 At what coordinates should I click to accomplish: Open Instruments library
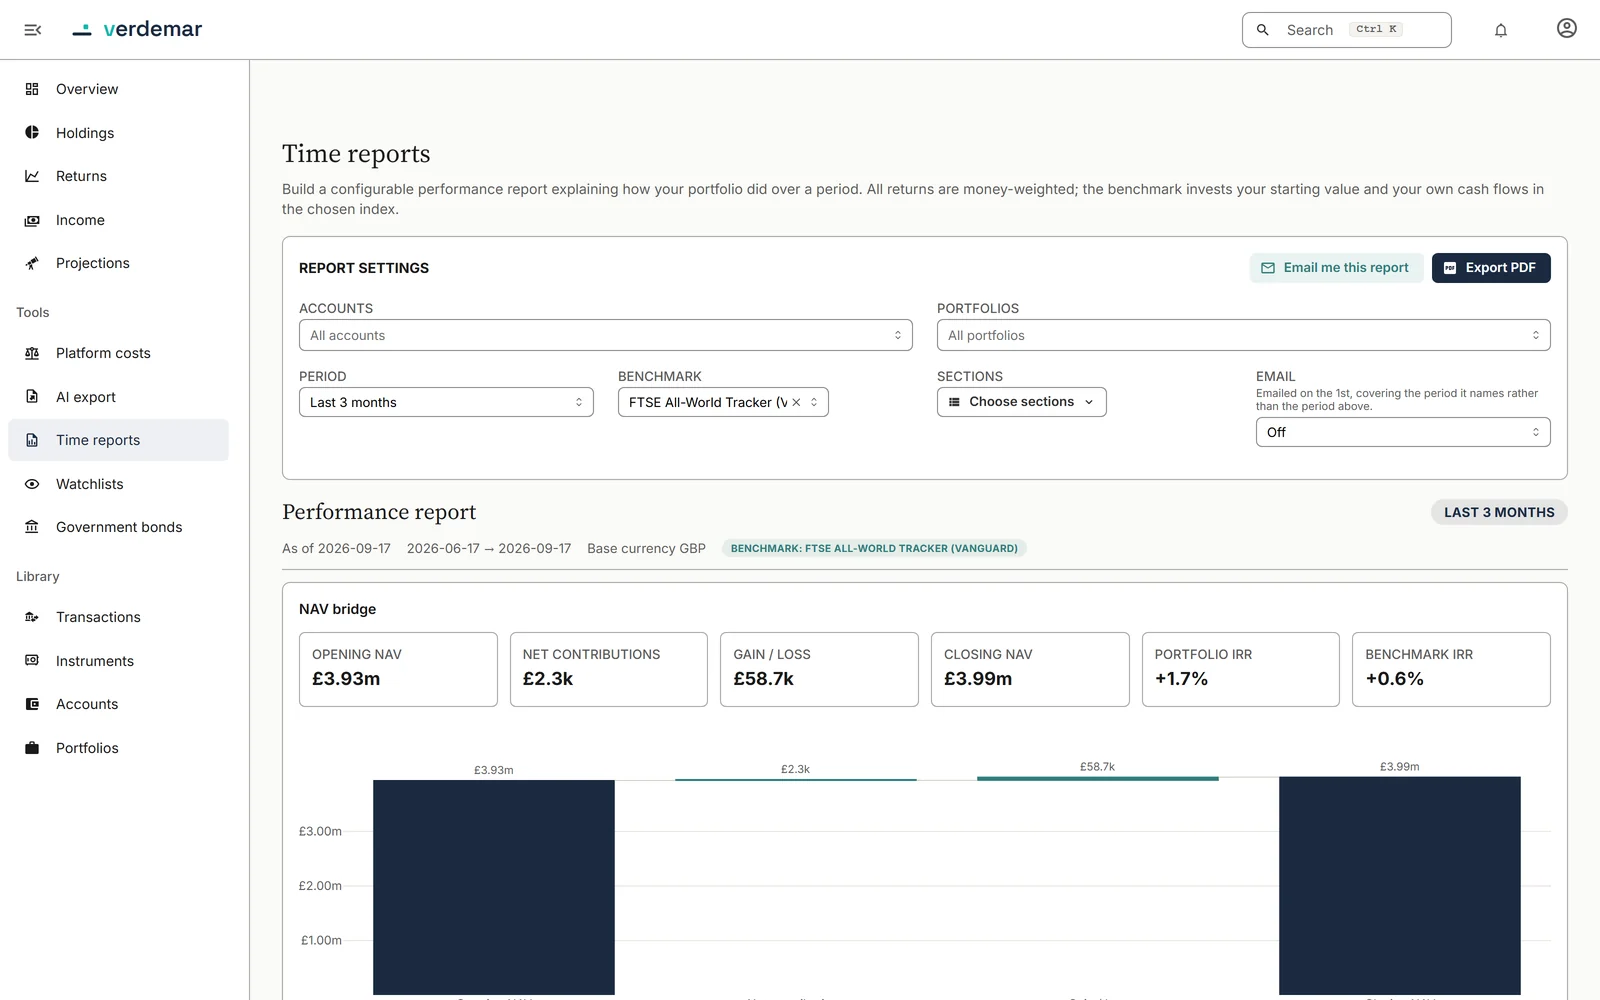[118, 660]
